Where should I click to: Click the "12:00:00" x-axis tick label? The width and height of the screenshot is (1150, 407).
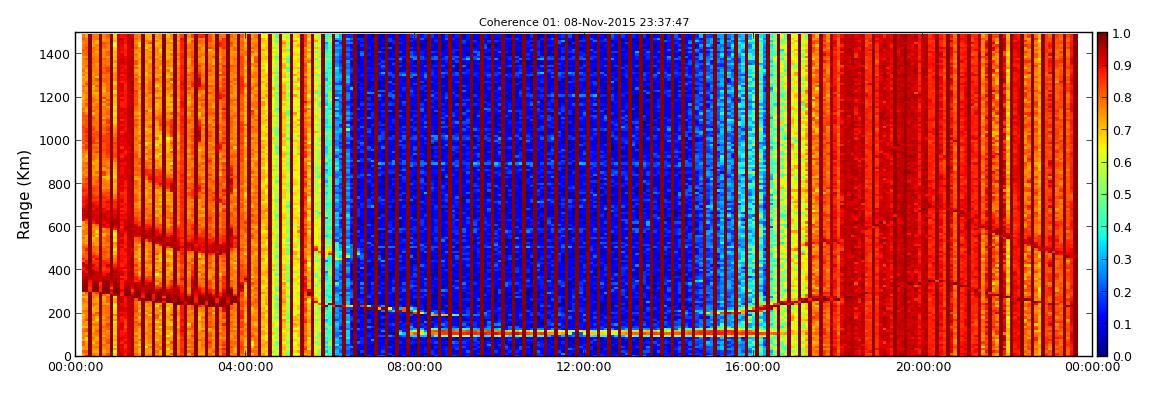[x=586, y=367]
